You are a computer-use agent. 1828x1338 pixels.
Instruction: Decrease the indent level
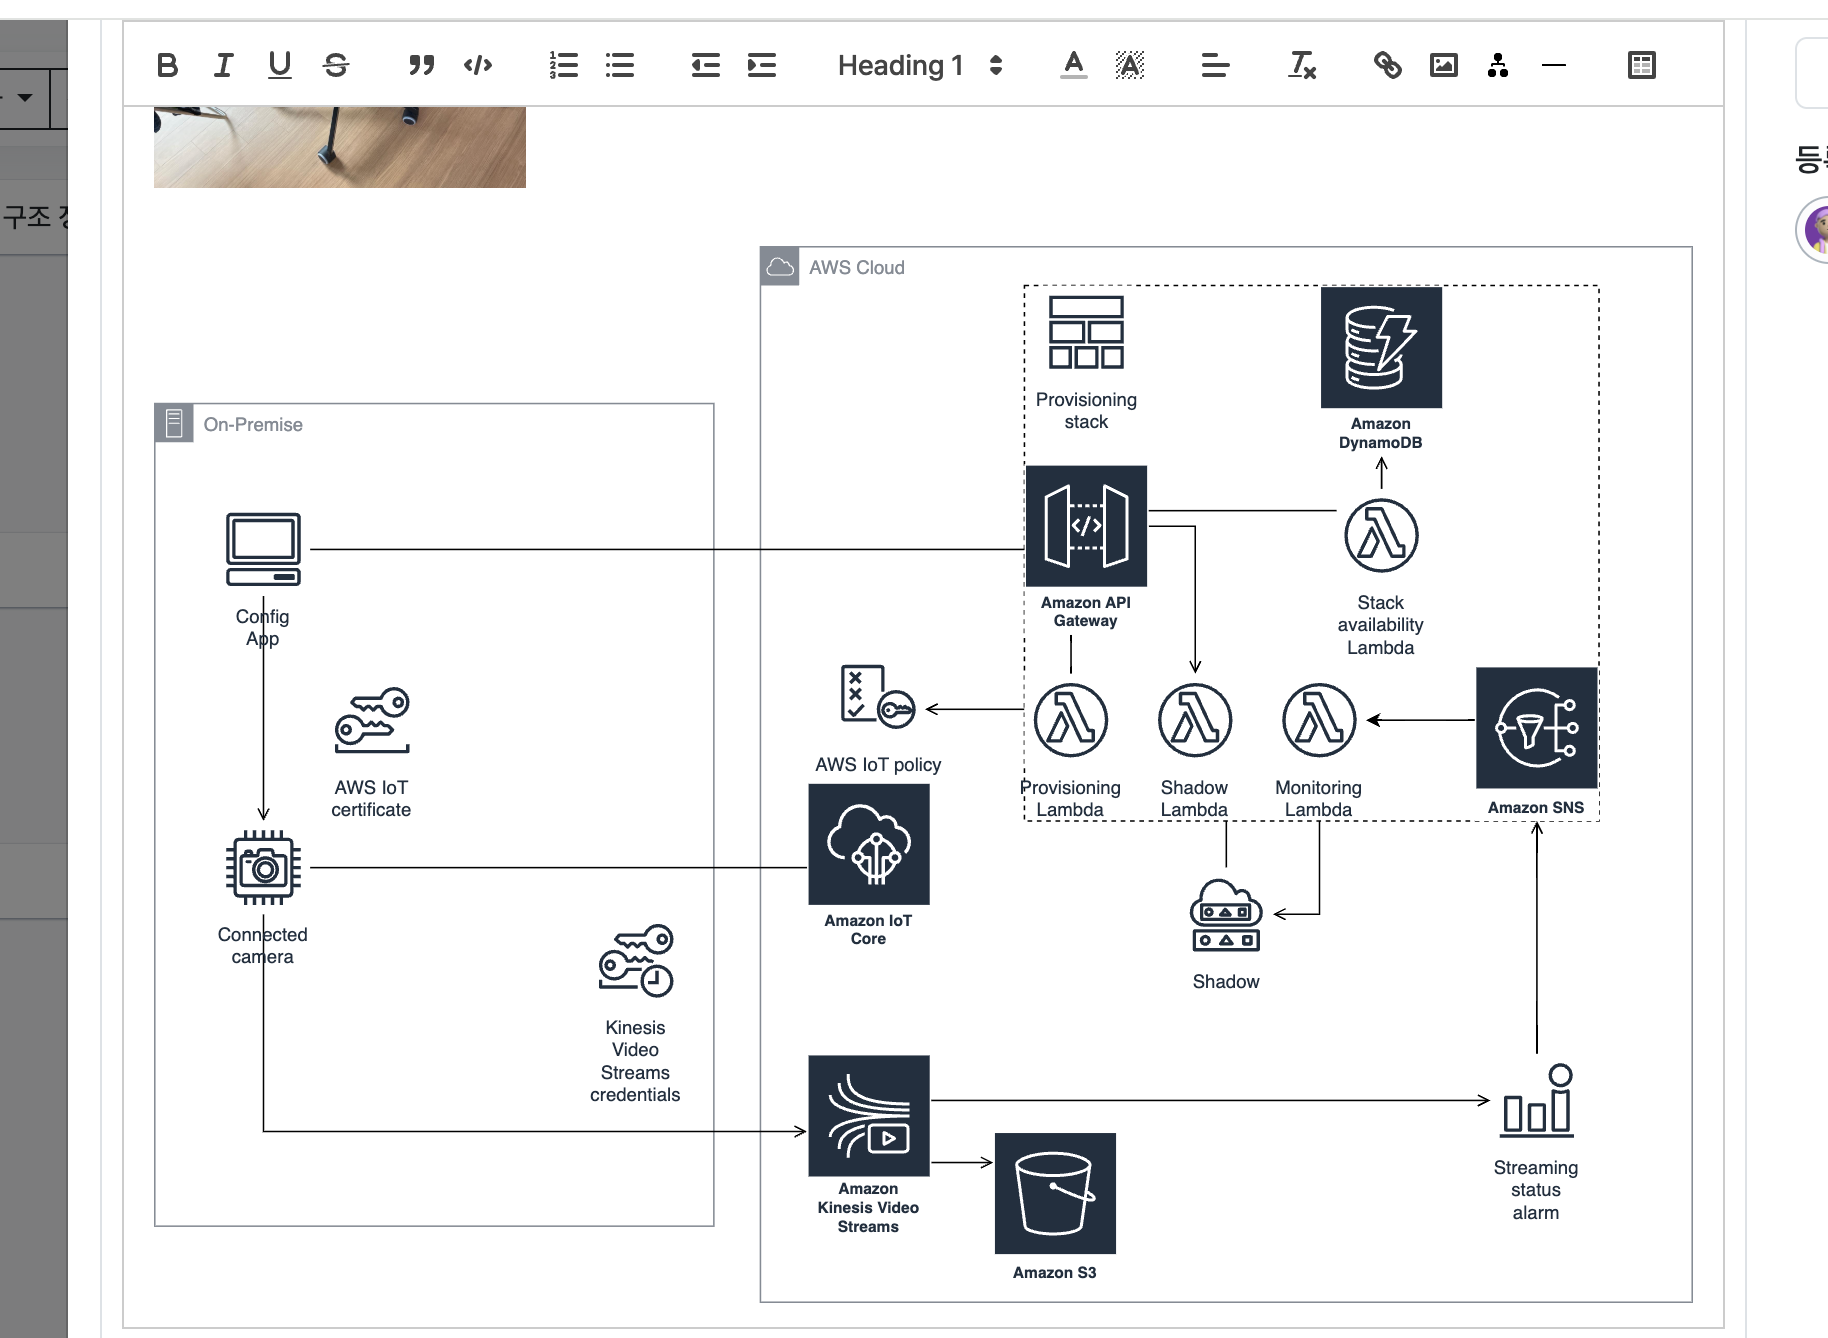(706, 66)
